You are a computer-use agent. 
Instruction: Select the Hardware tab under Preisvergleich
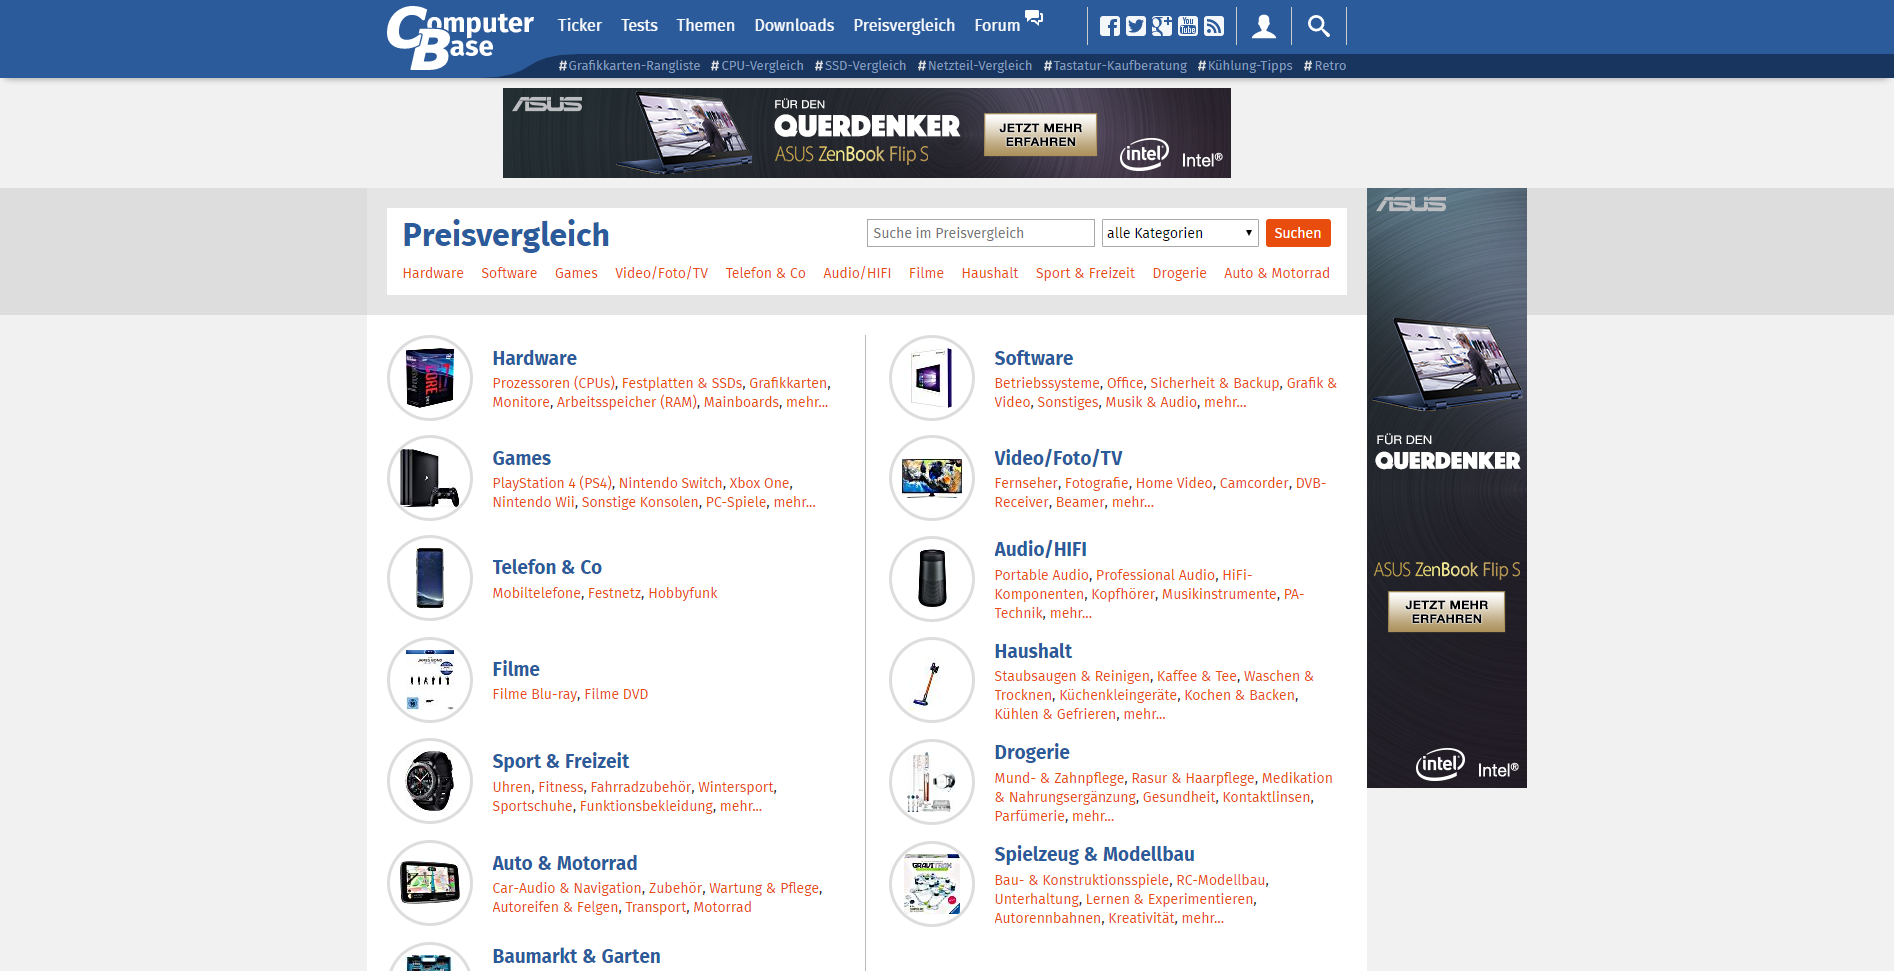[x=433, y=273]
